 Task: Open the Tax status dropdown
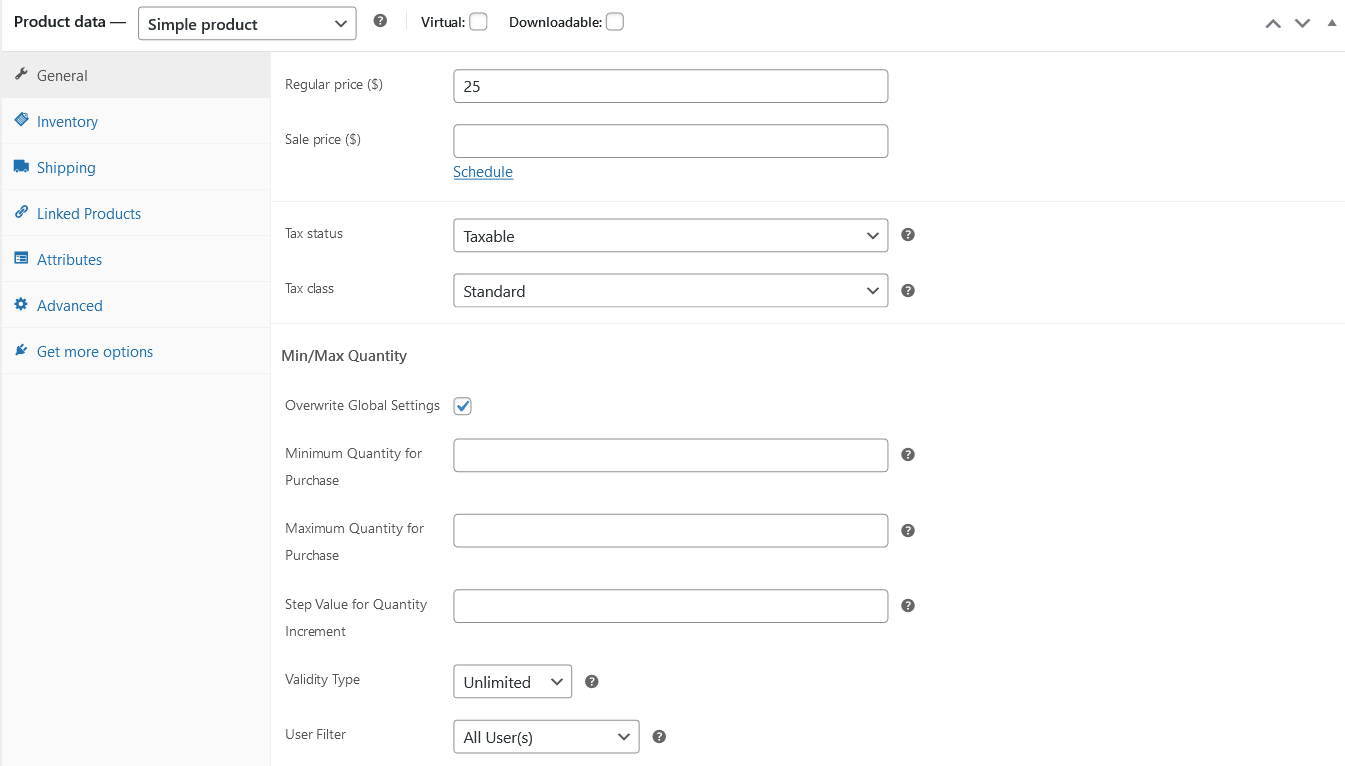(x=670, y=235)
